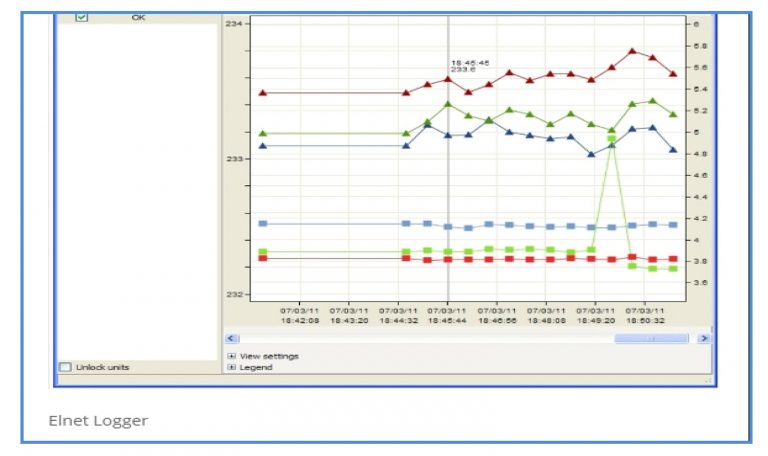Enable the Unlock units checkbox
This screenshot has width=768, height=456.
coord(66,367)
